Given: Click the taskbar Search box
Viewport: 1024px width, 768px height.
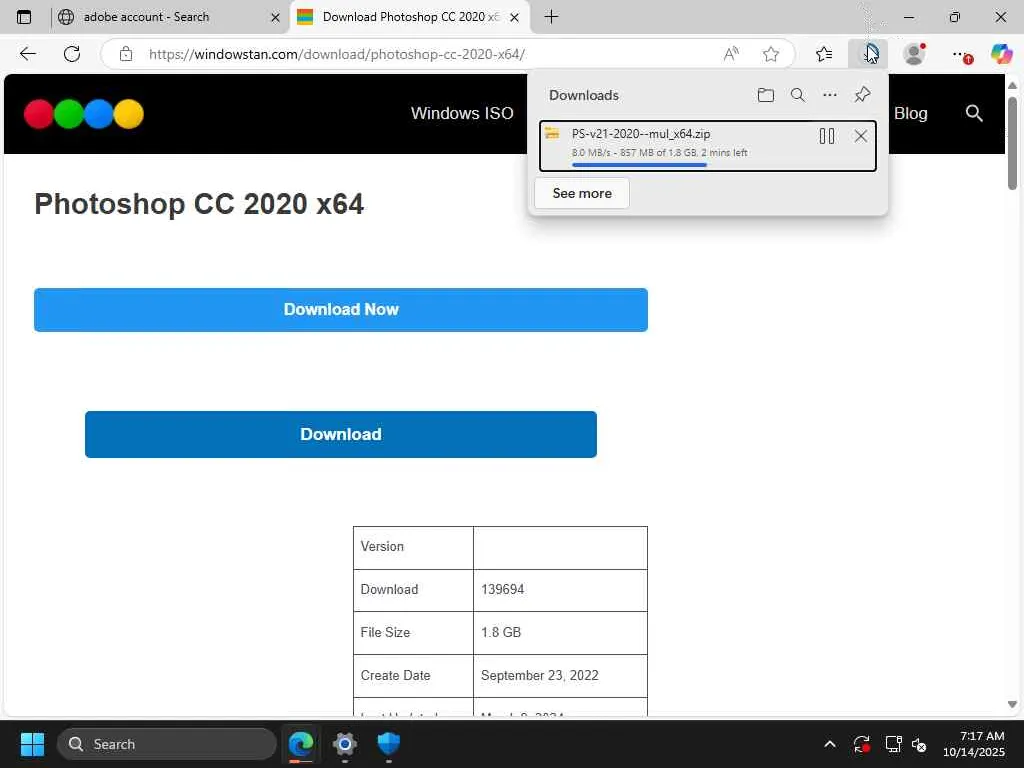Looking at the screenshot, I should (x=167, y=744).
